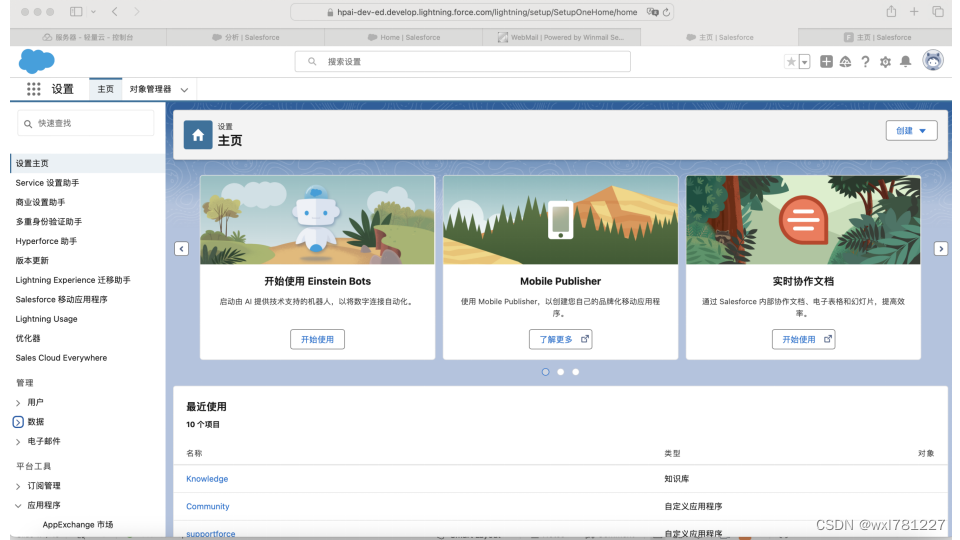960x540 pixels.
Task: Open 商业设置助手 in the sidebar
Action: click(x=40, y=203)
